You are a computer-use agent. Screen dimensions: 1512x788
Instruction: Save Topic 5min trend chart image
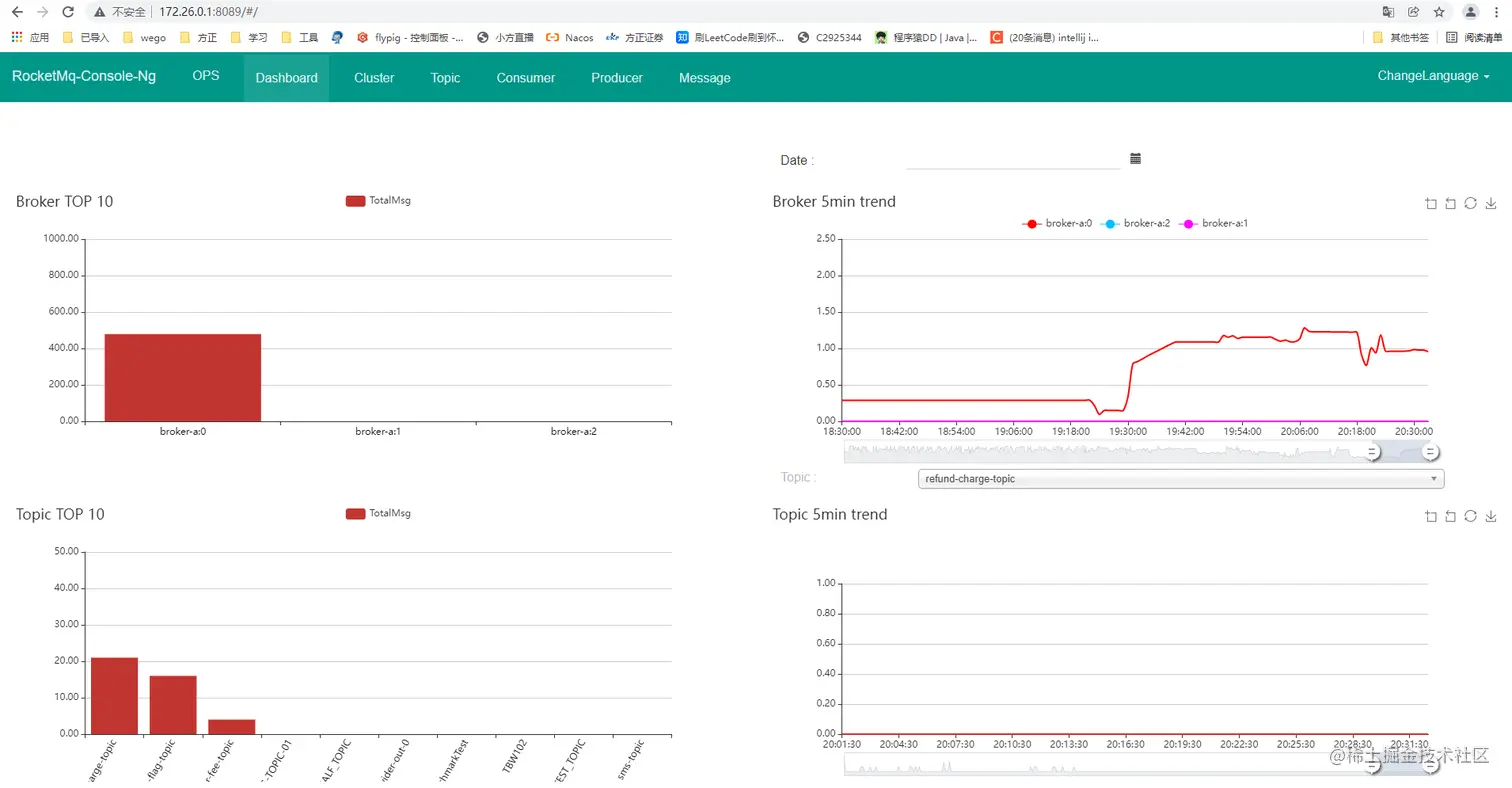click(1490, 516)
